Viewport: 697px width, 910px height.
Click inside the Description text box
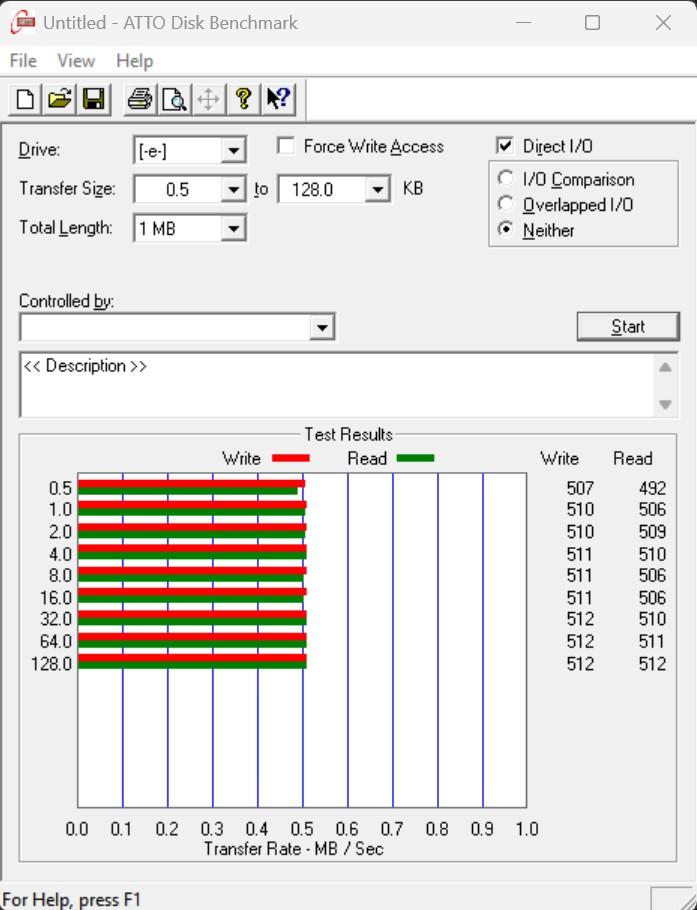tap(339, 385)
